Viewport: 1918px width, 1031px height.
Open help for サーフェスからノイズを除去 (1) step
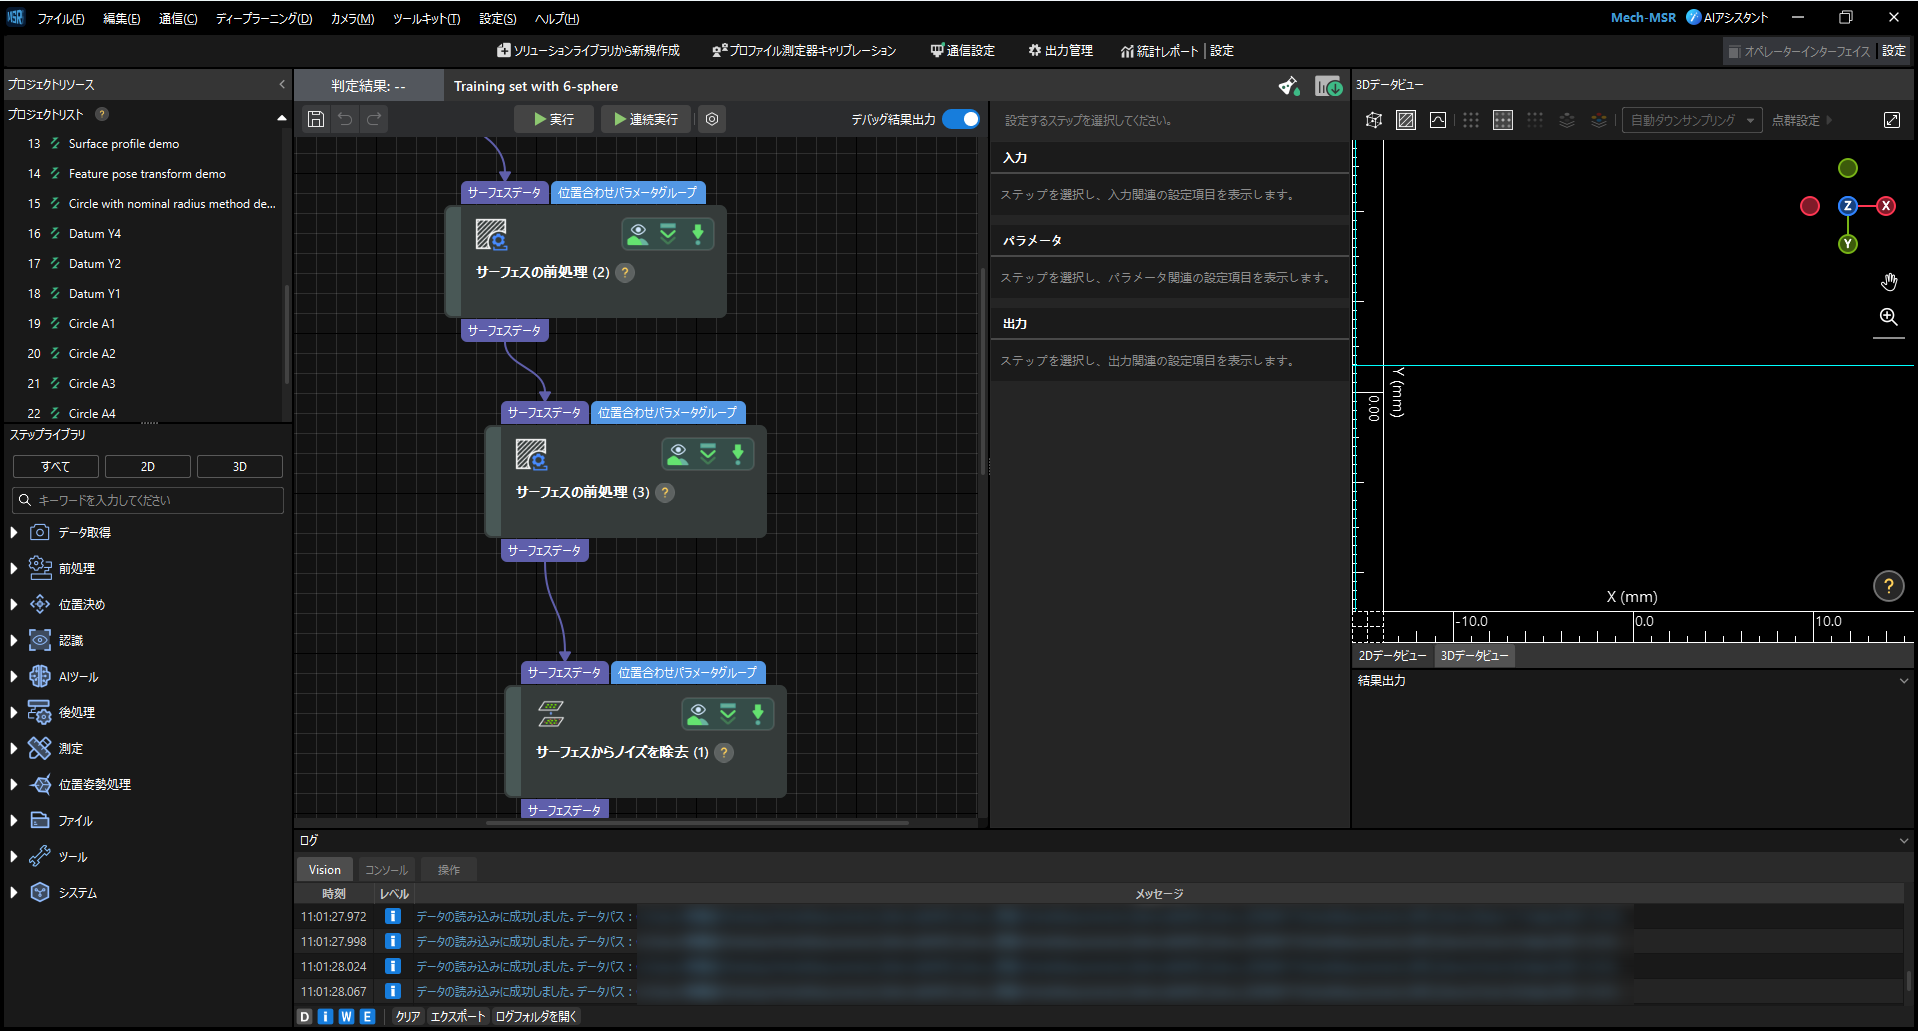tap(725, 752)
